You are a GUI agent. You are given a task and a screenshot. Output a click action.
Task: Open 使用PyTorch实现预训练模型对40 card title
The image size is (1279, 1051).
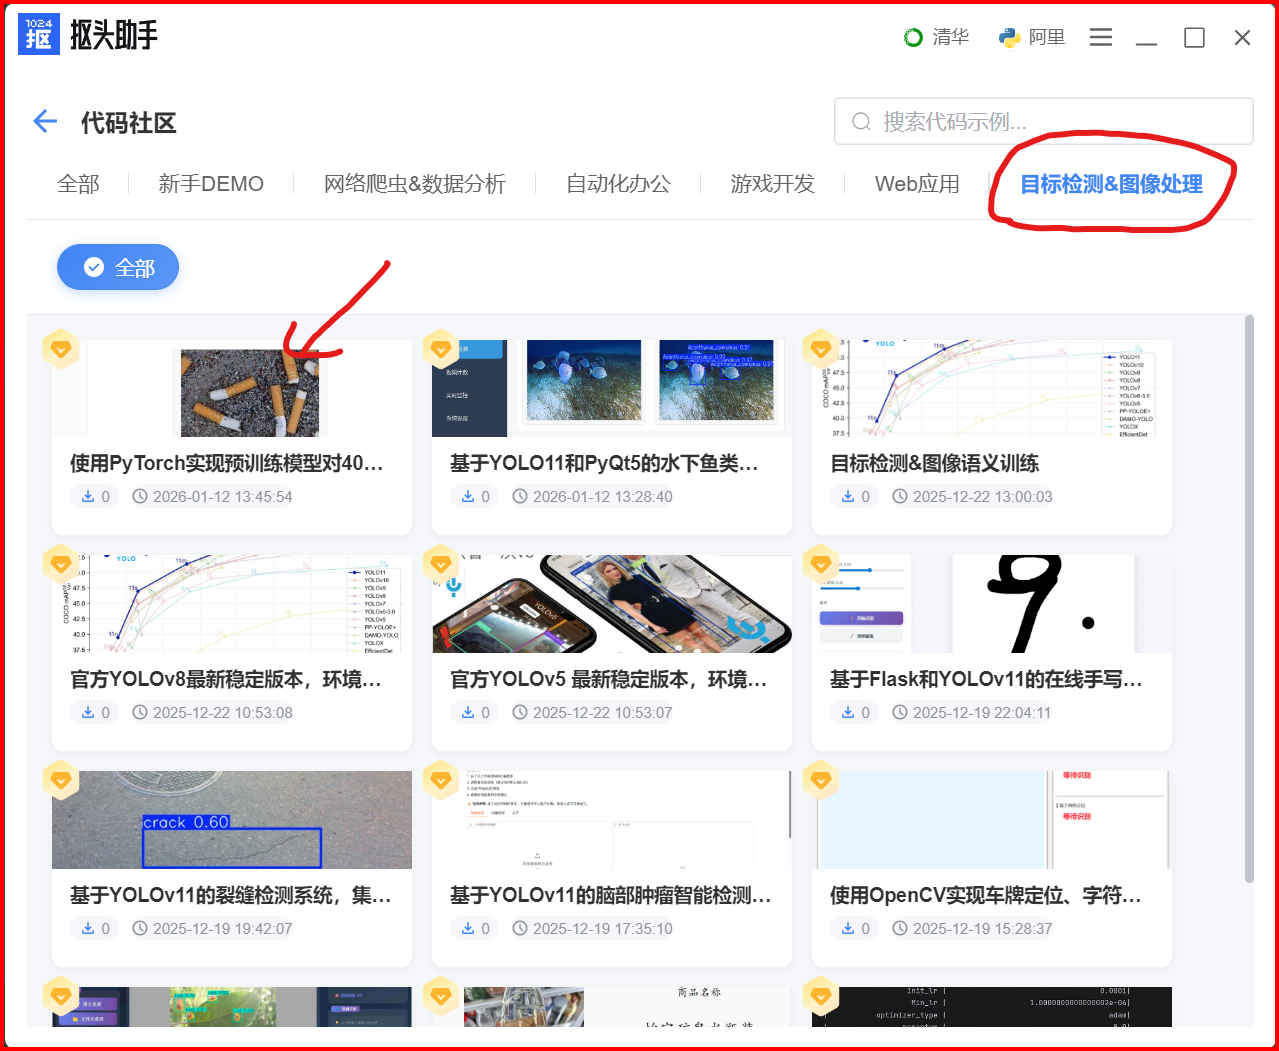click(x=227, y=463)
